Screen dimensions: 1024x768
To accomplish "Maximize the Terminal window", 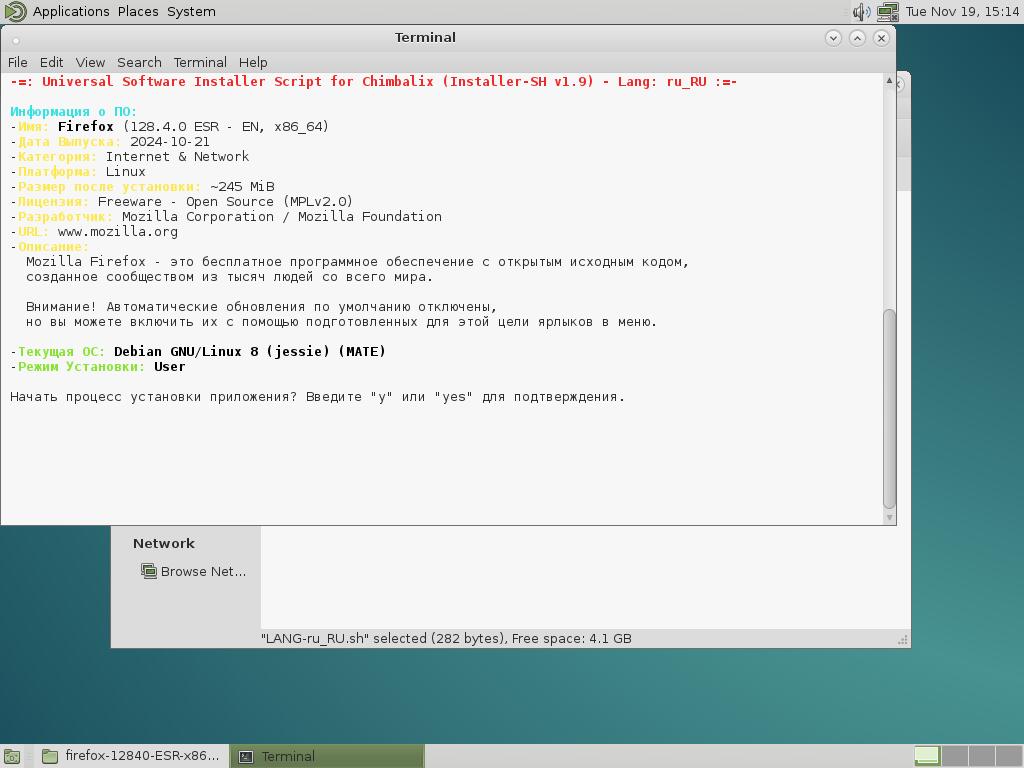I will 857,38.
